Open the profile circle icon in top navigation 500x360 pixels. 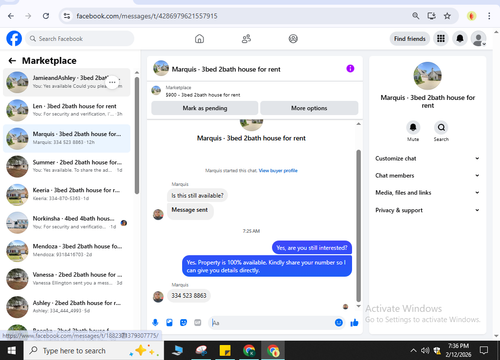pyautogui.click(x=293, y=39)
